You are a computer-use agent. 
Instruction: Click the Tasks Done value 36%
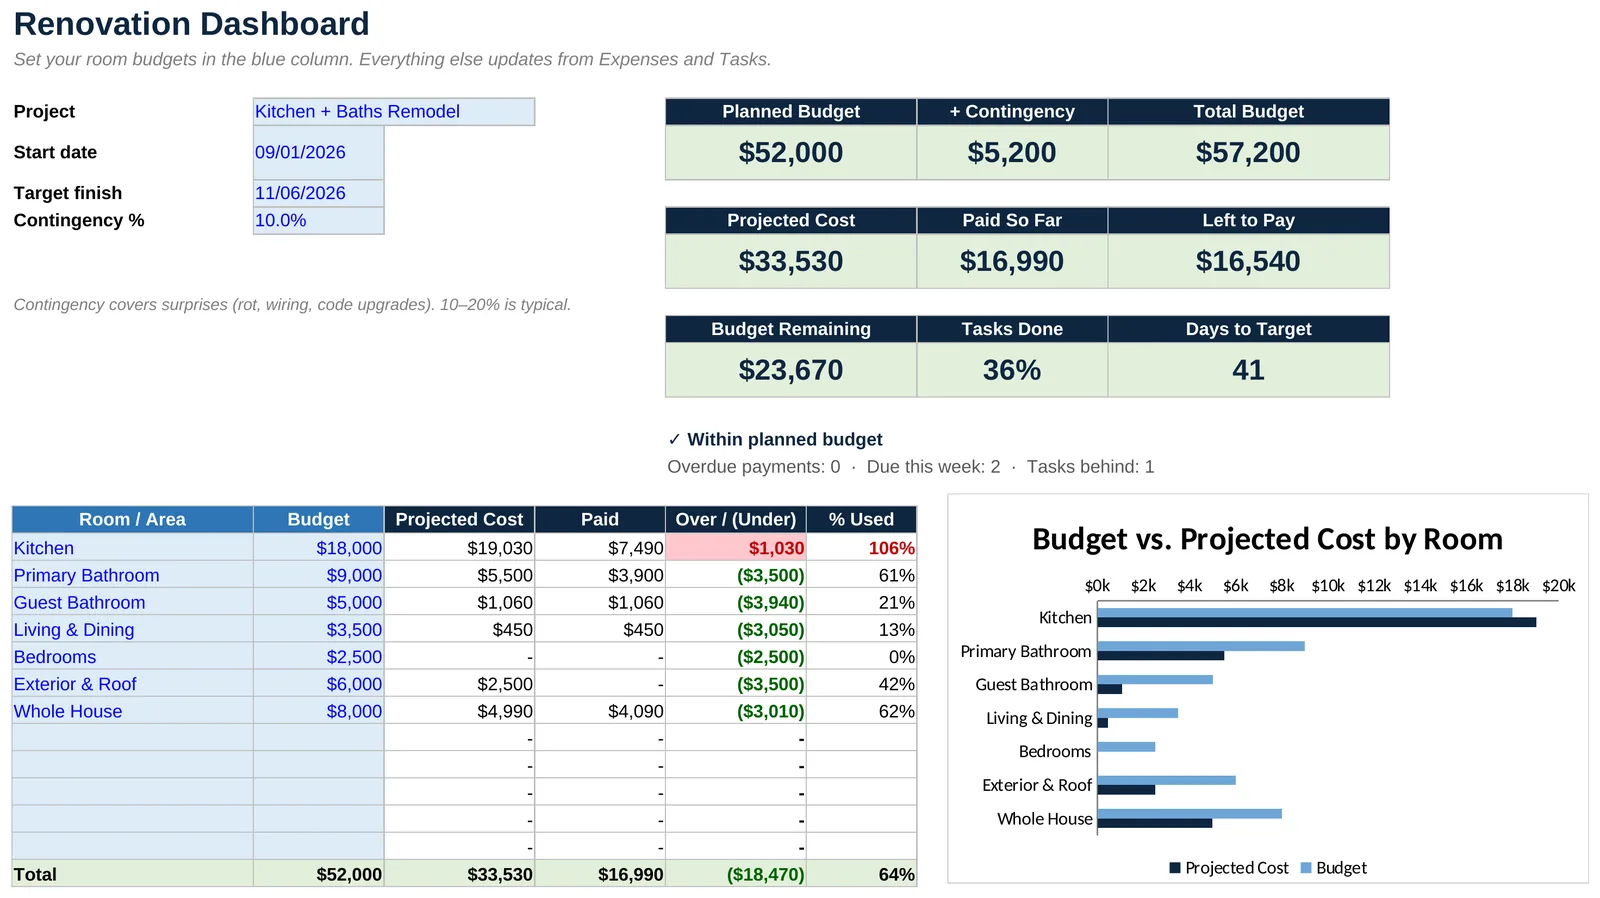point(1012,371)
